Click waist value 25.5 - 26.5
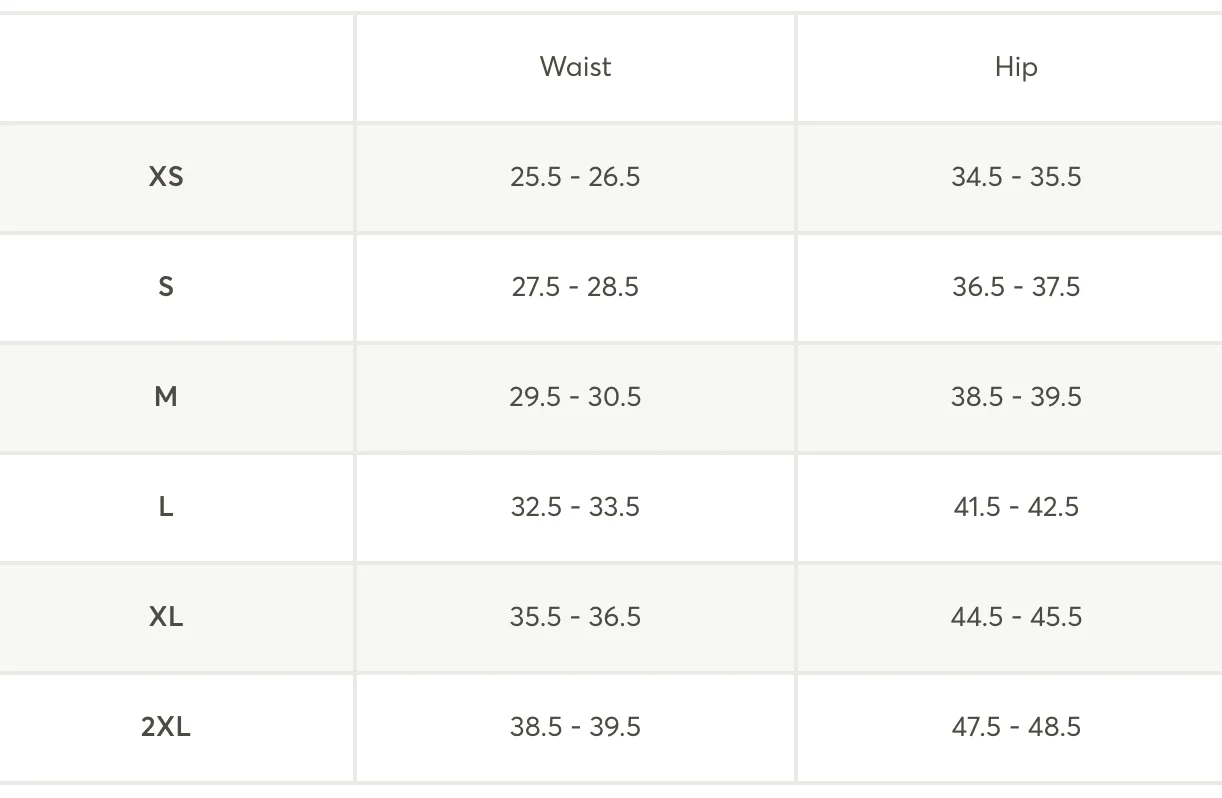Image resolution: width=1222 pixels, height=798 pixels. 575,177
